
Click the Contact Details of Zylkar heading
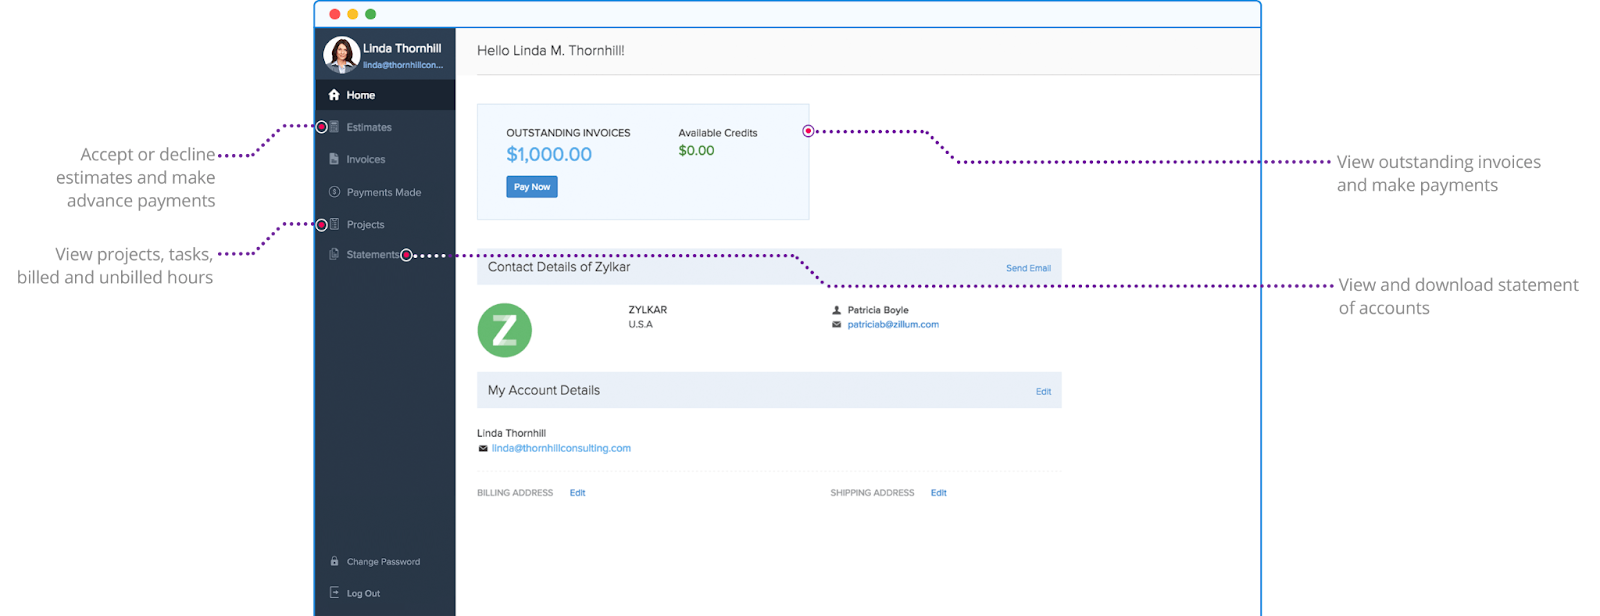[559, 267]
